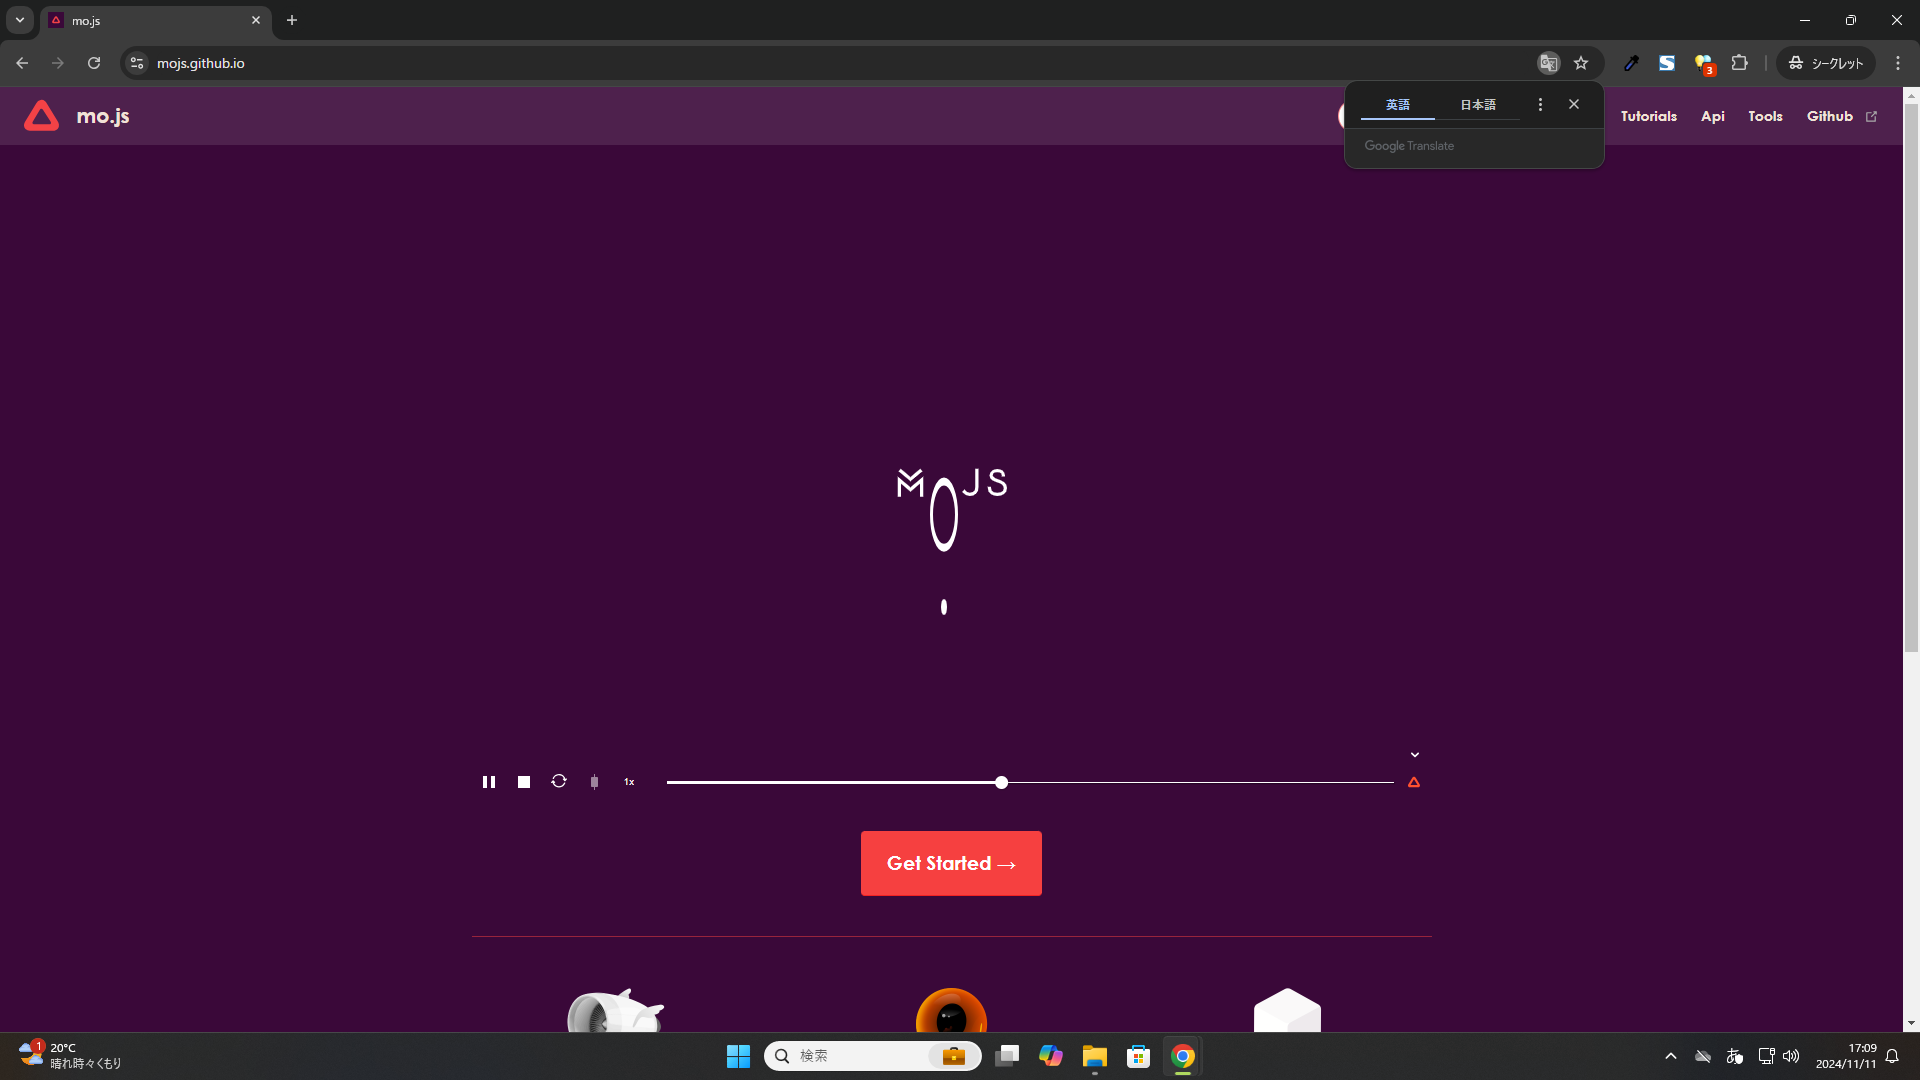Stop the animation with the square button
The image size is (1920, 1080).
pyautogui.click(x=524, y=782)
